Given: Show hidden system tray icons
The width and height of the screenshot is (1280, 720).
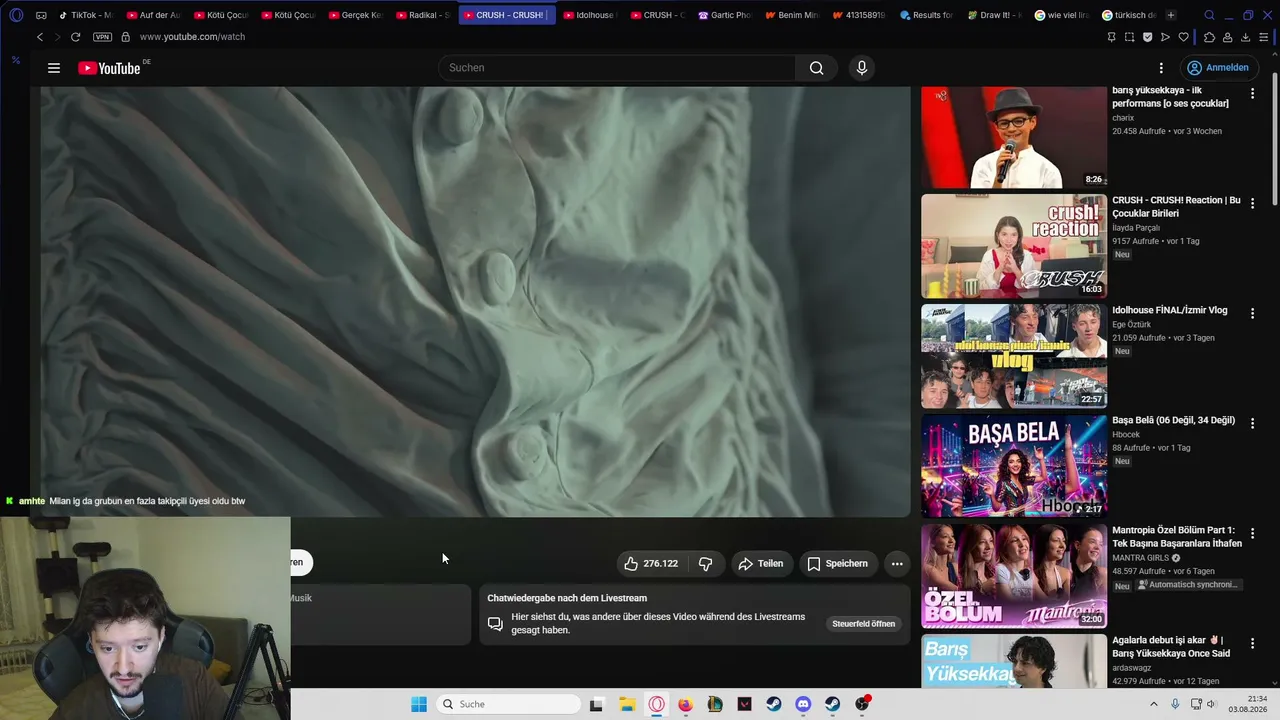Looking at the screenshot, I should (1153, 704).
